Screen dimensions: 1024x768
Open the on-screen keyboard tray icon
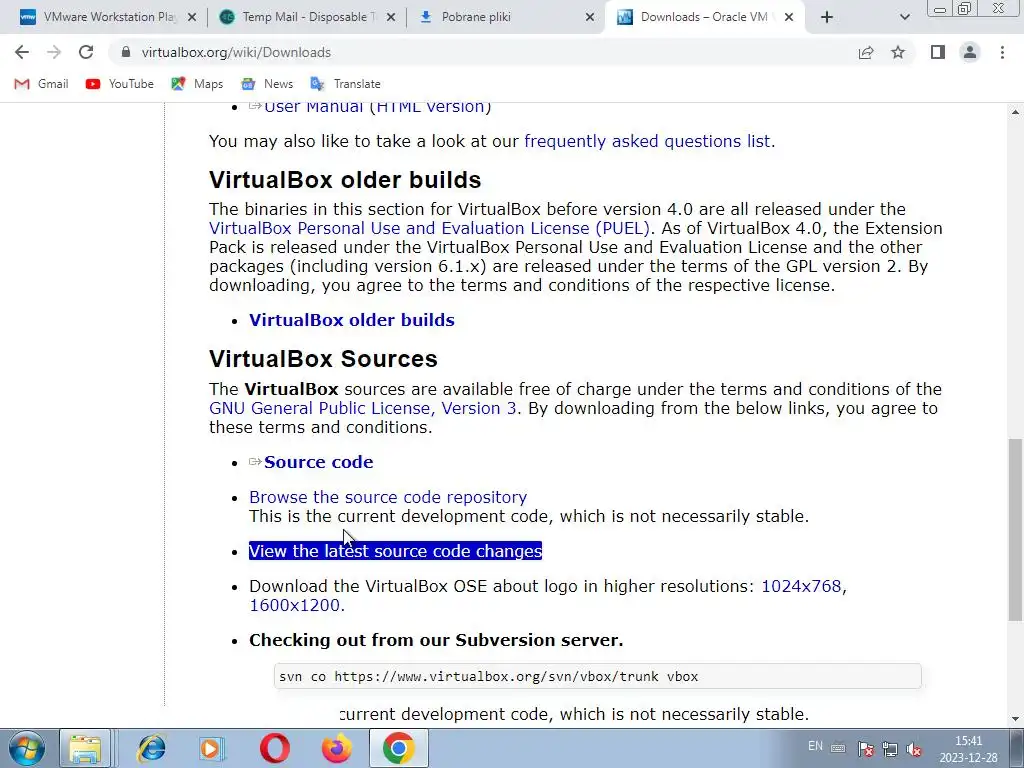pos(839,748)
